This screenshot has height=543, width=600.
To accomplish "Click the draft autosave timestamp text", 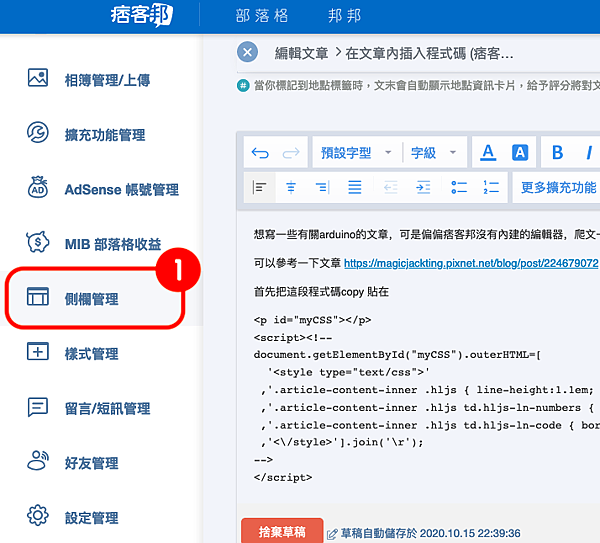I will (x=430, y=533).
